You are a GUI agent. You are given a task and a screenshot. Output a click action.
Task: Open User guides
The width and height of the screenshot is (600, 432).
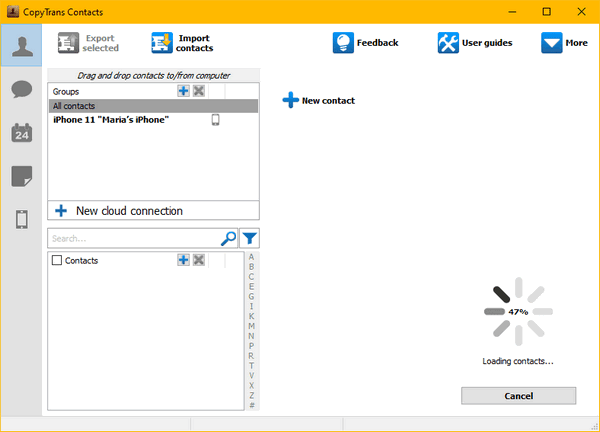[x=475, y=43]
